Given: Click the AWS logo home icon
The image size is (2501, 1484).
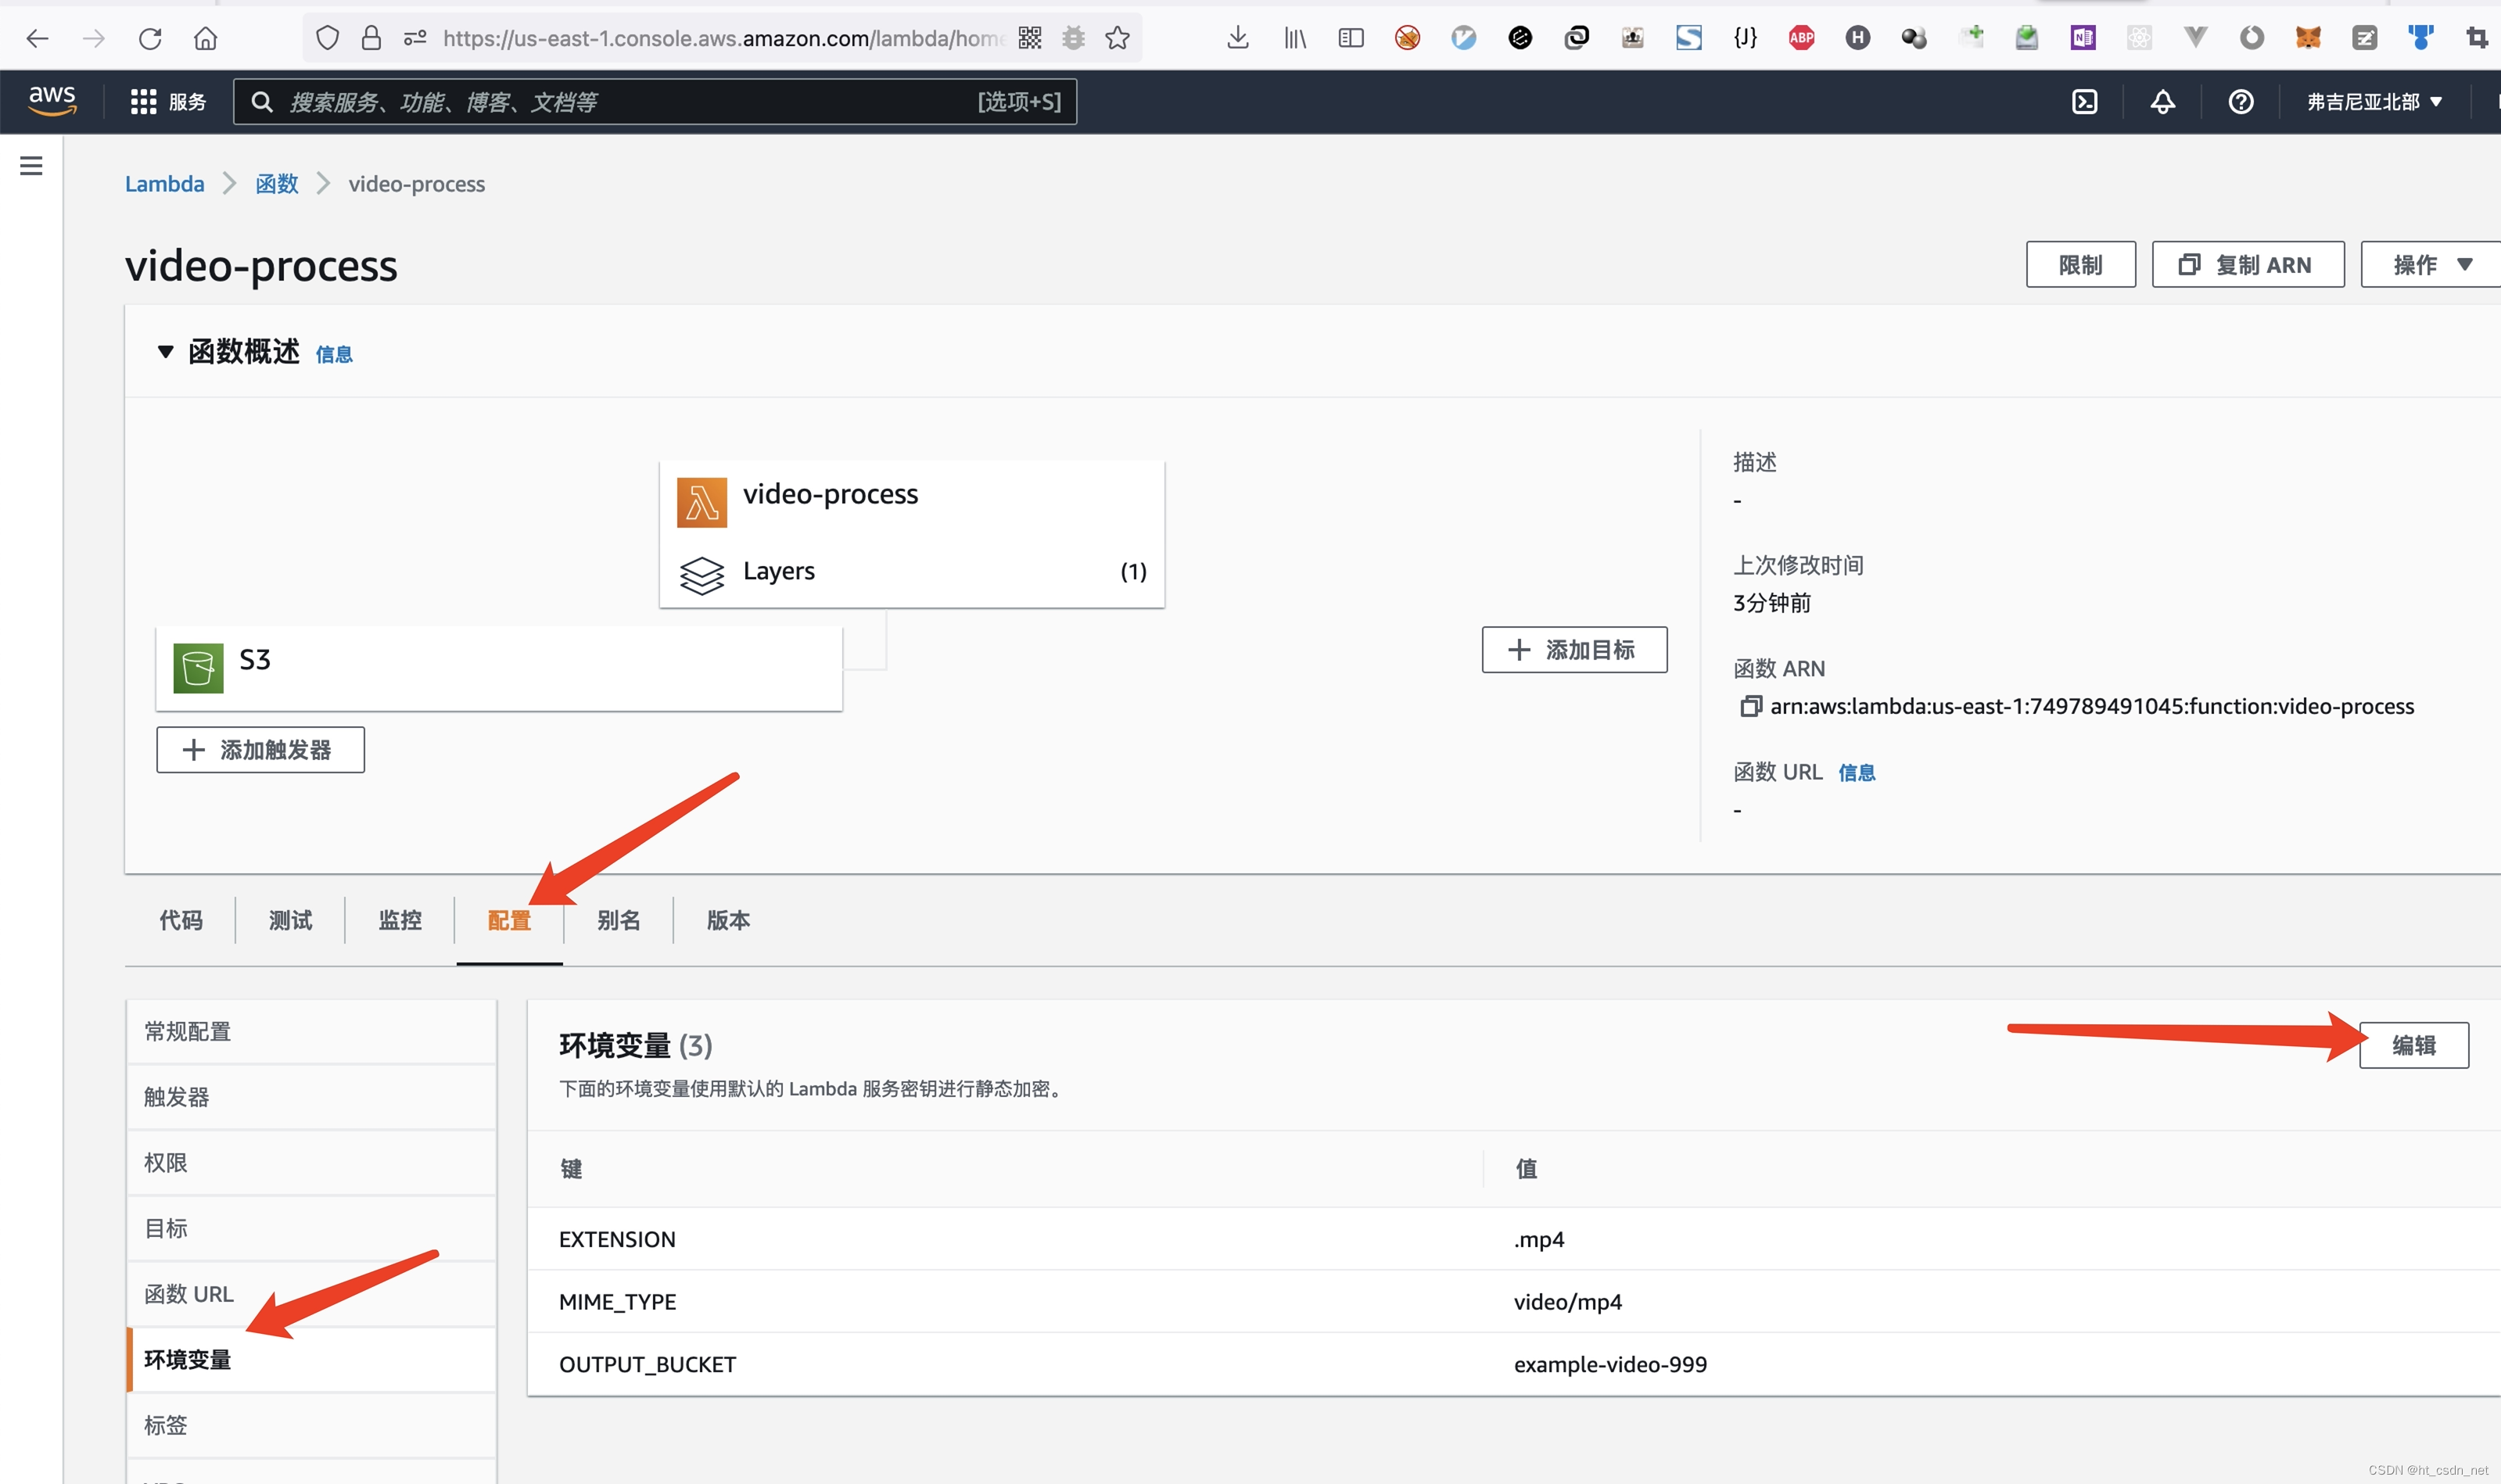Looking at the screenshot, I should click(52, 100).
